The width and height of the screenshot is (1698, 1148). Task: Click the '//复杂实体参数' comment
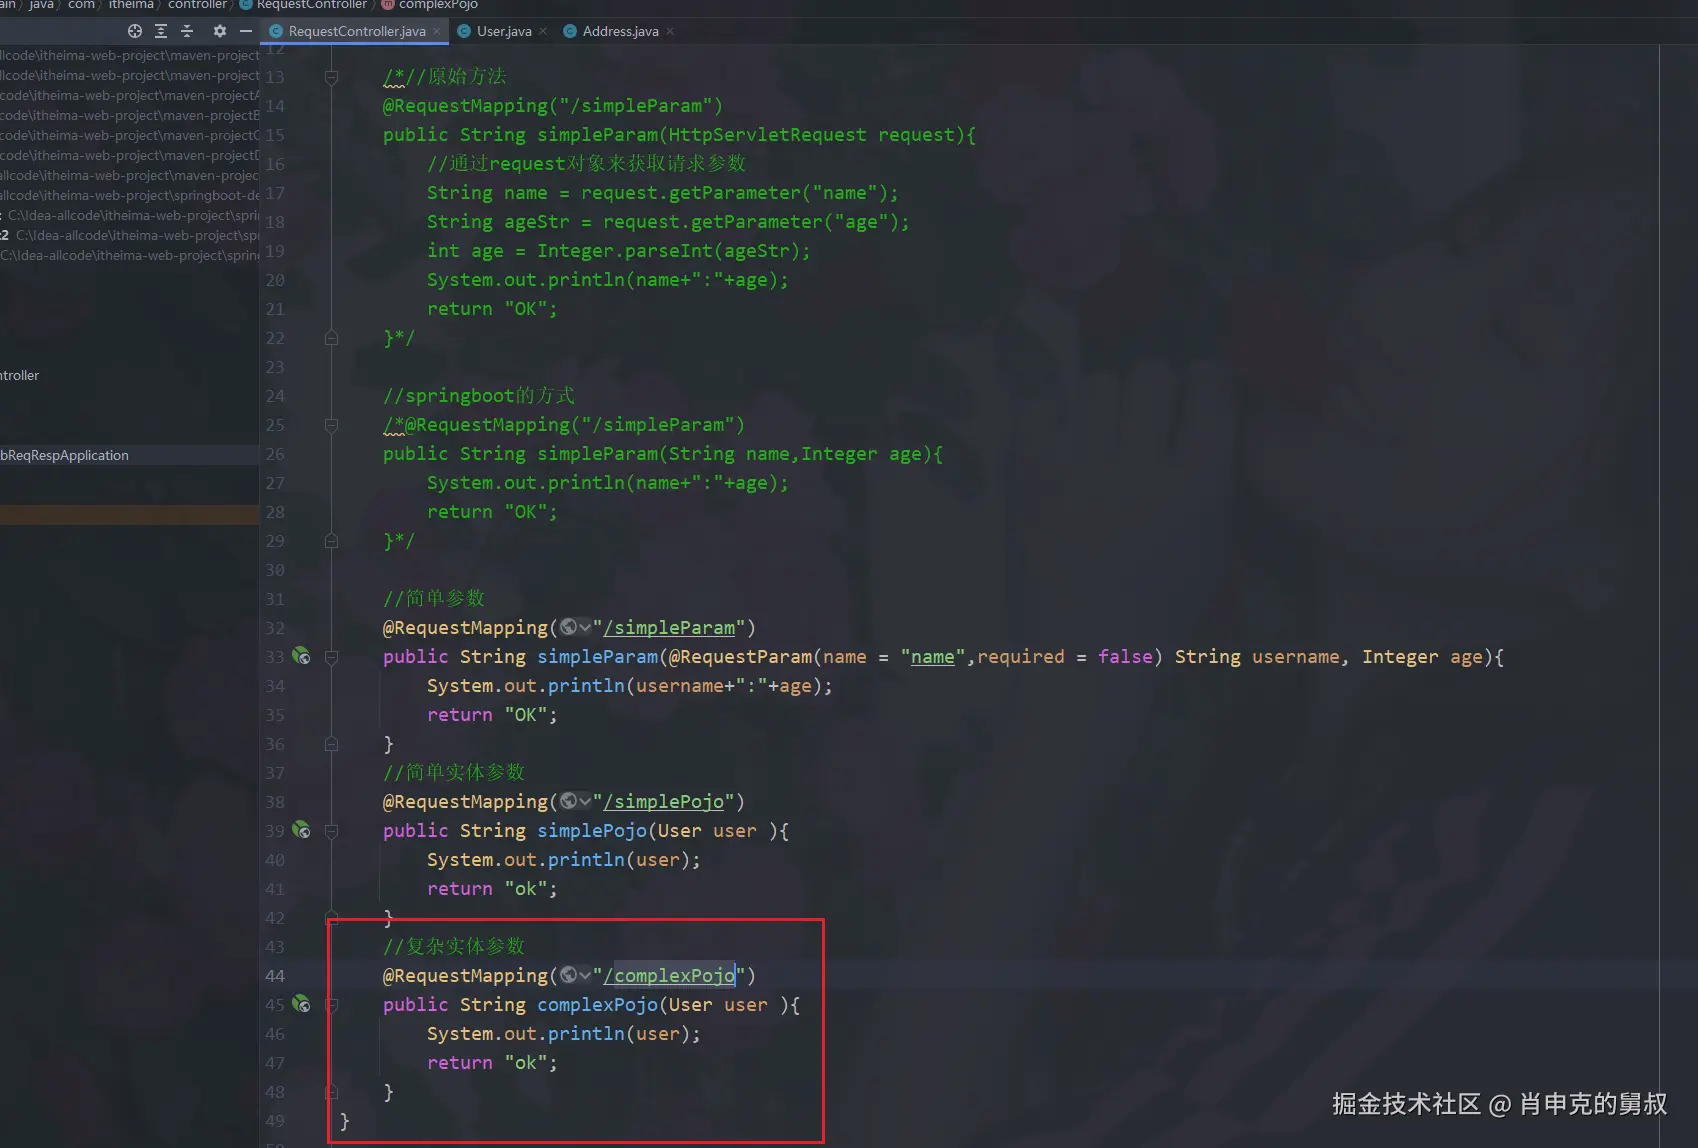pos(454,947)
